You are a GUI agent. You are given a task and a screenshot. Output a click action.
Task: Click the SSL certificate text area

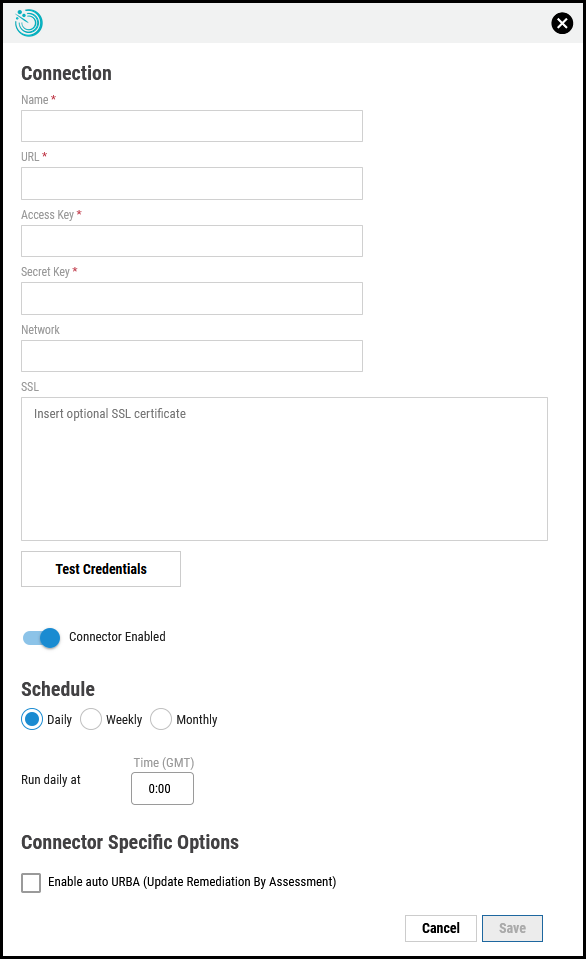284,468
